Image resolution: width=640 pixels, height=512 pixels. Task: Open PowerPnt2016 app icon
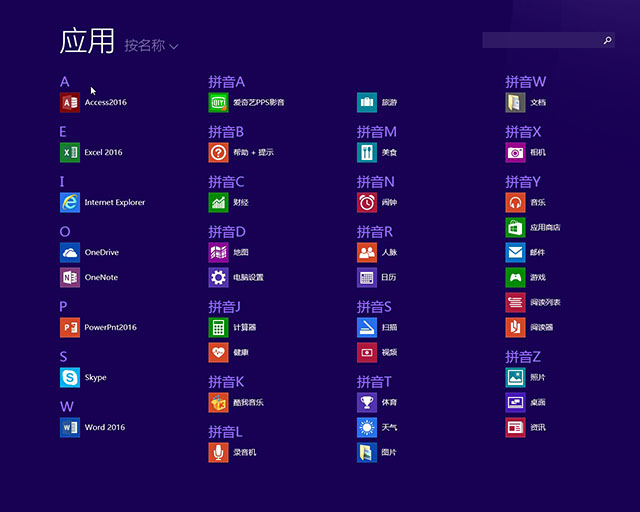tap(69, 327)
